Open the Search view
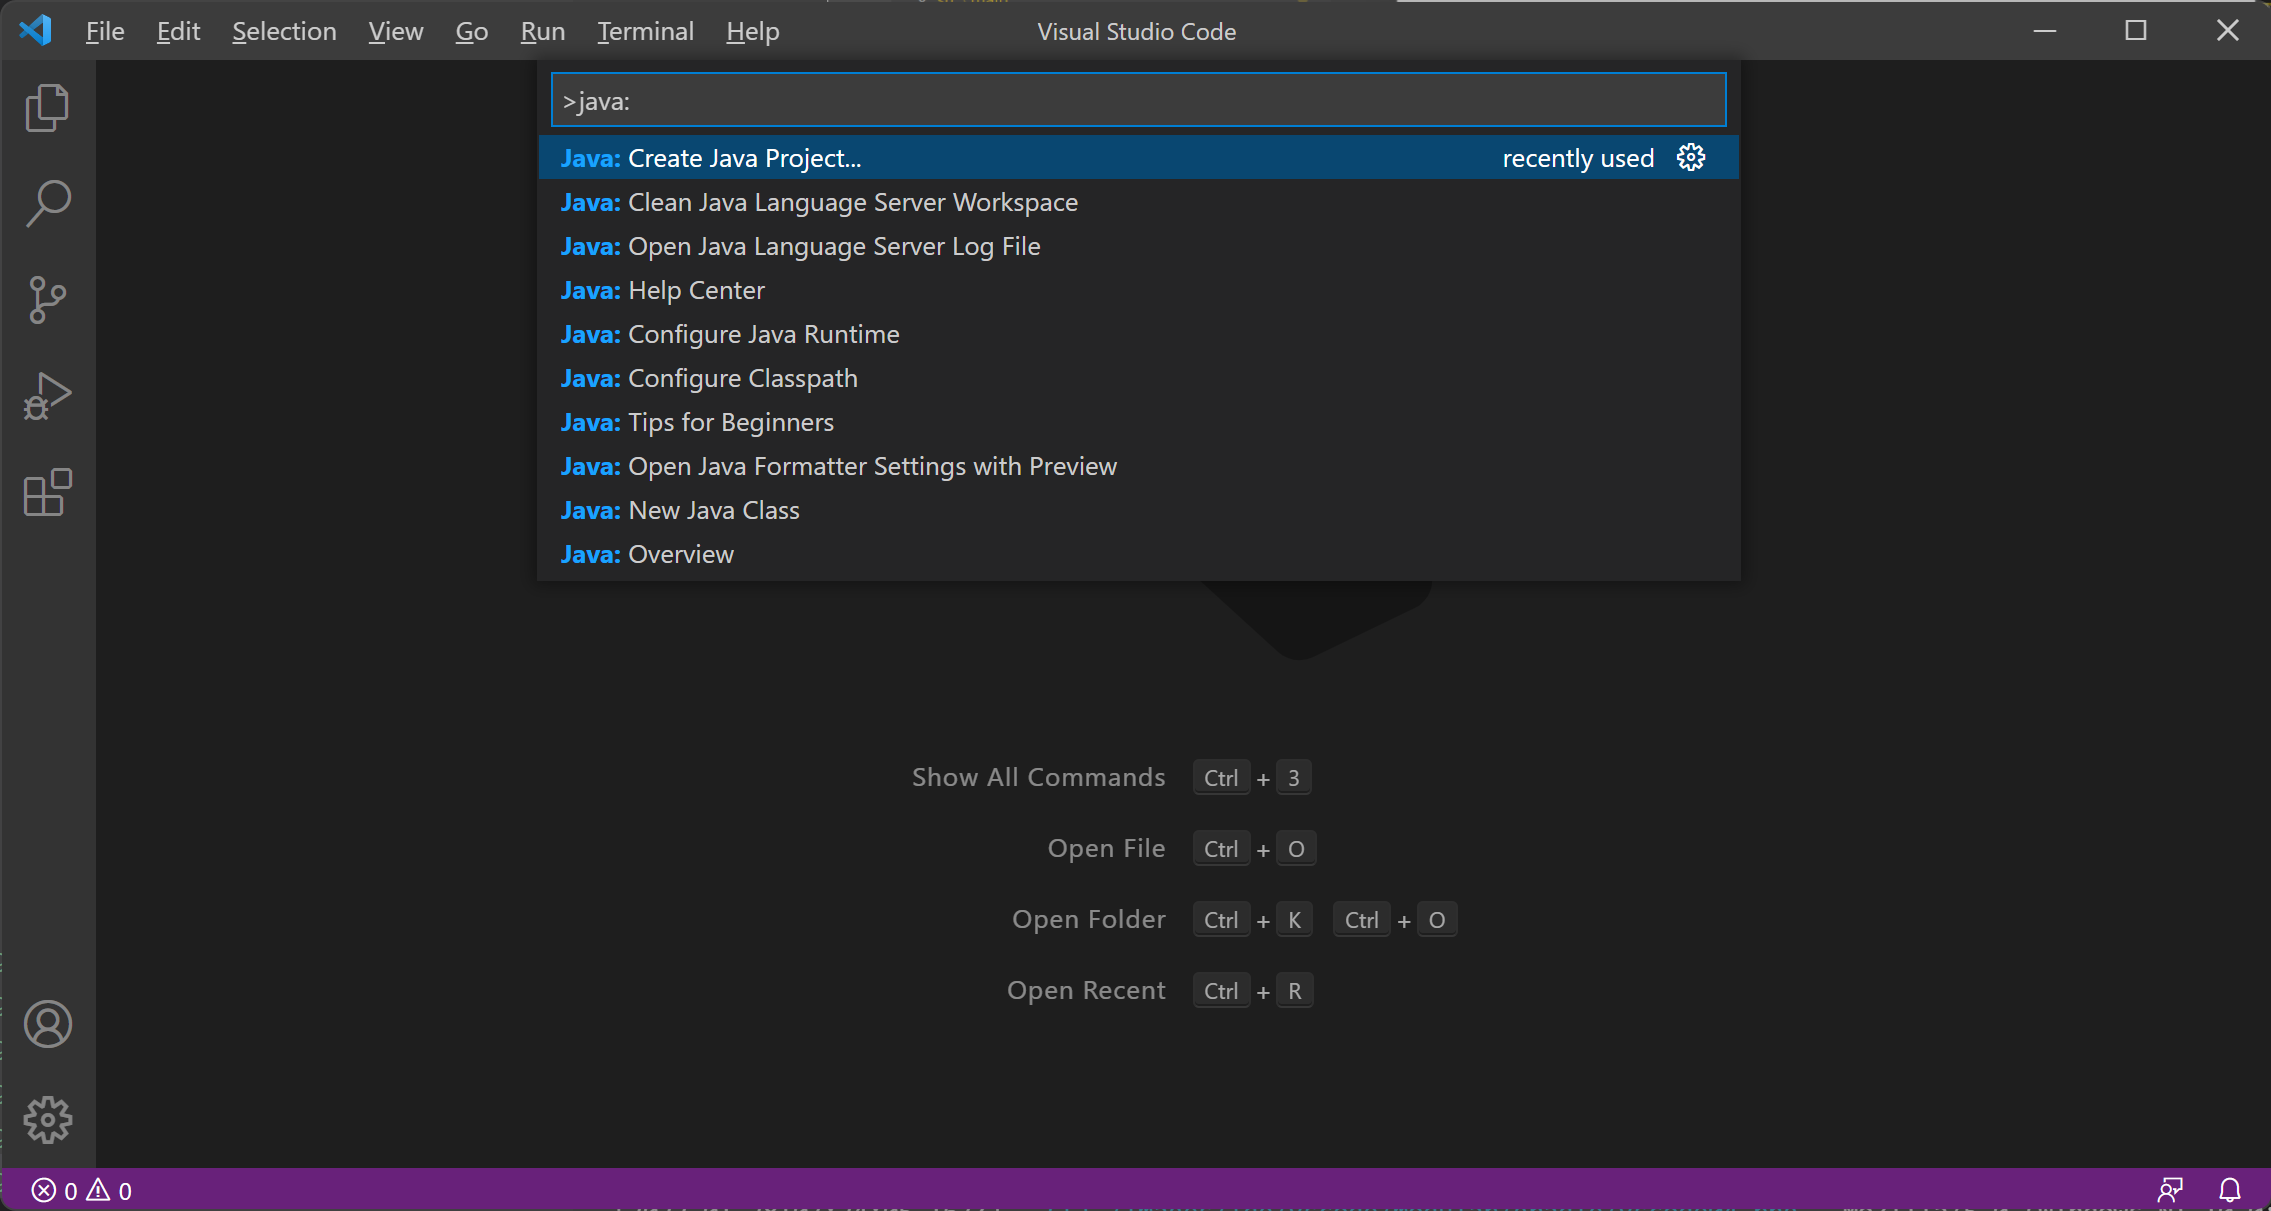Screen dimensions: 2271x1211 point(47,202)
